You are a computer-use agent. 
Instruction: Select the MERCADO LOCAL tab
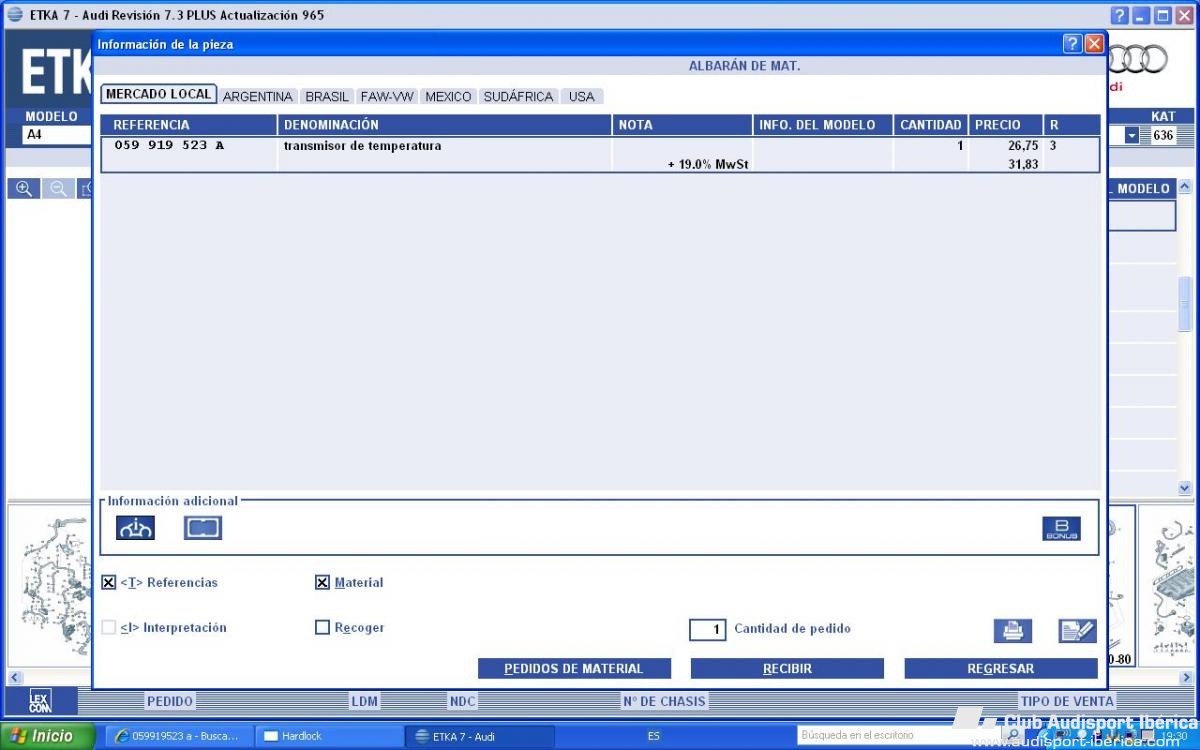point(159,94)
